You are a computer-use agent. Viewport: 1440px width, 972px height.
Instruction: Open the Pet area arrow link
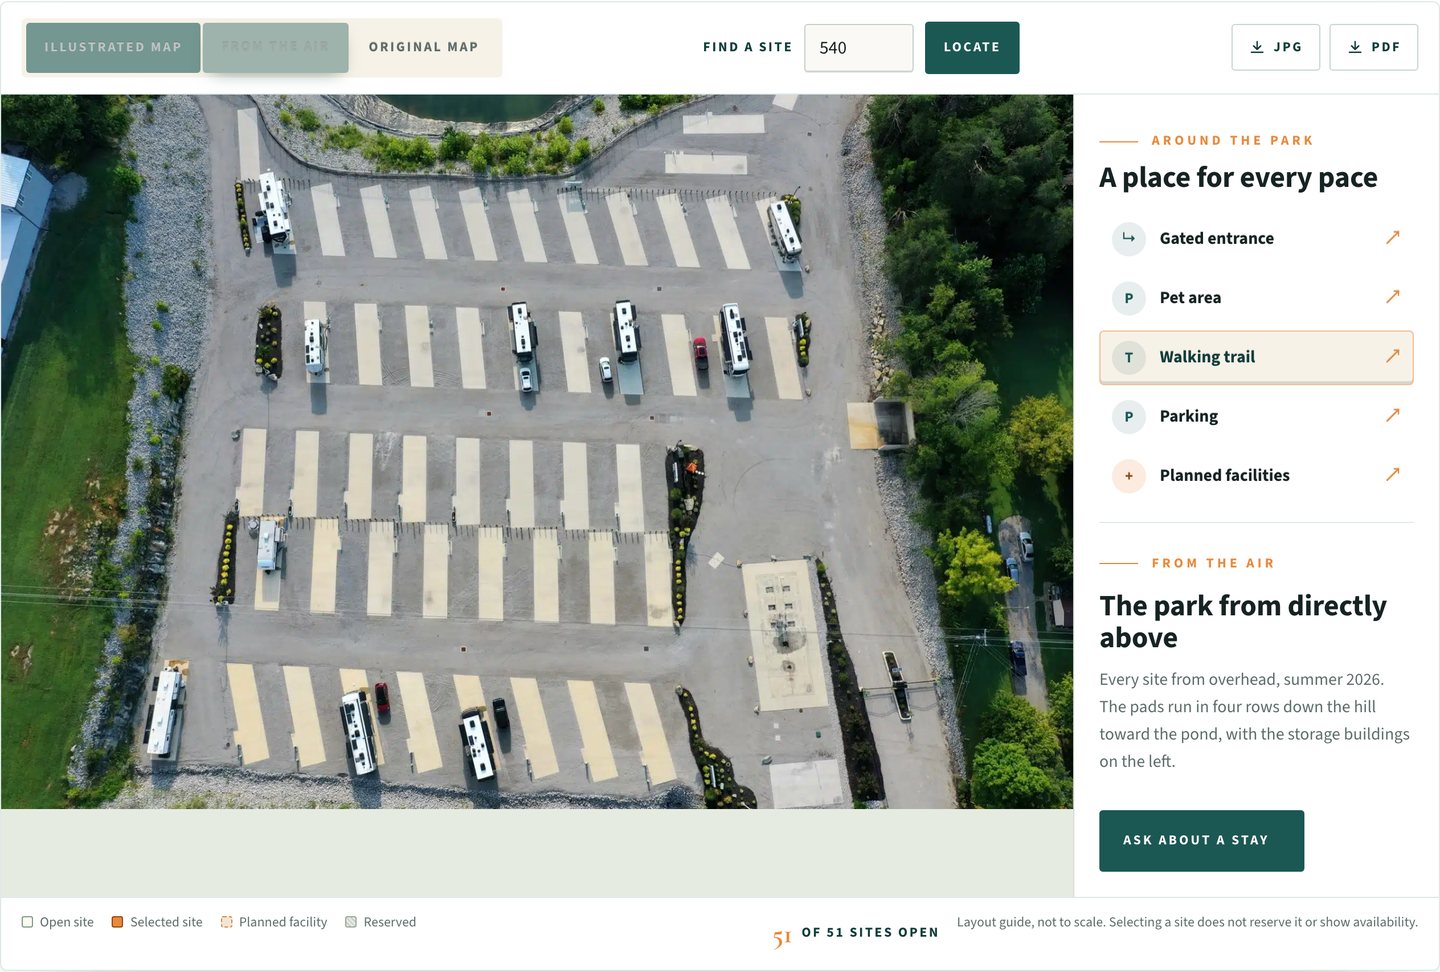[x=1393, y=296]
